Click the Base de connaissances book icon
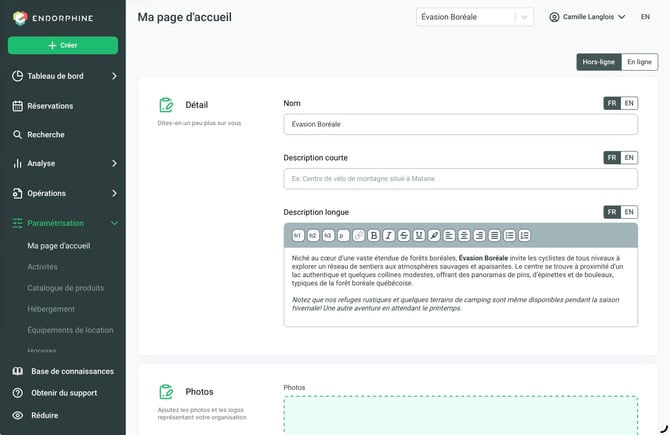Screen dimensions: 670x435 point(18,371)
